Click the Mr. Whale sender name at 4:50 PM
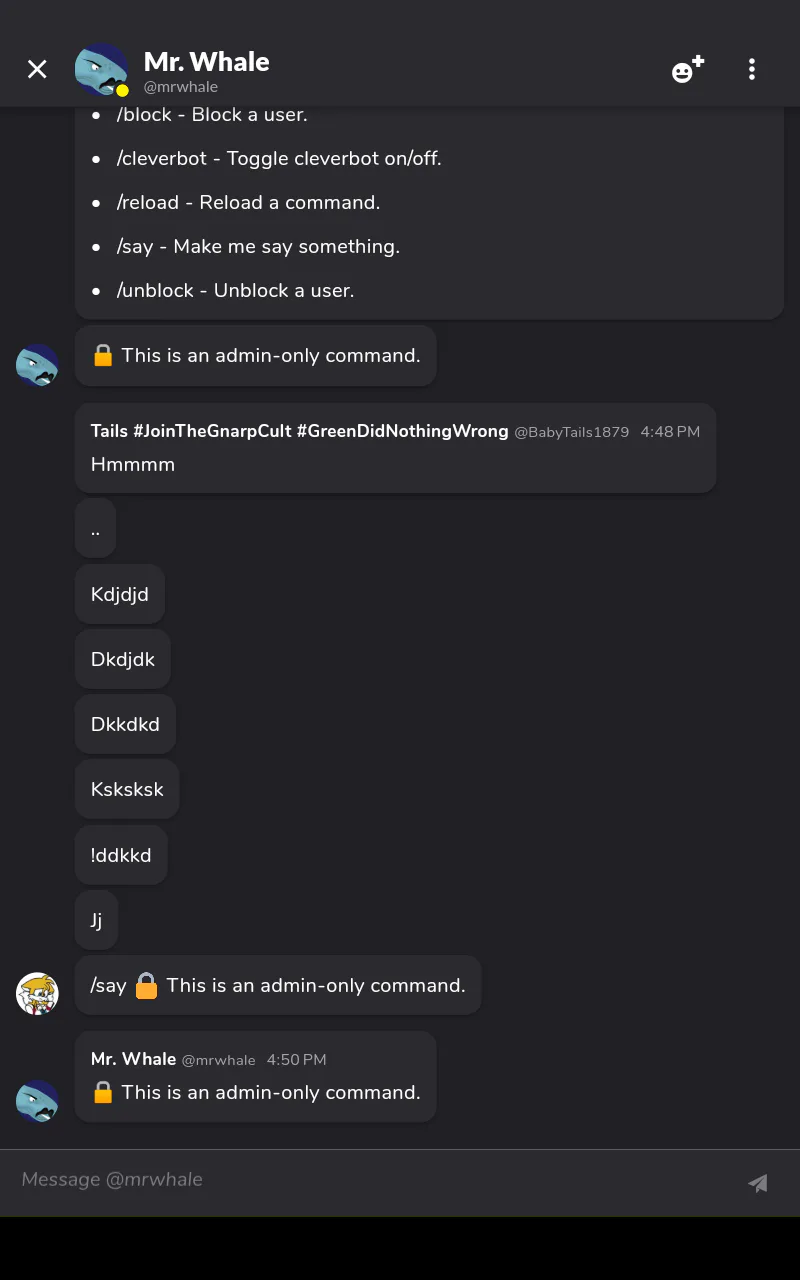 (x=133, y=1059)
